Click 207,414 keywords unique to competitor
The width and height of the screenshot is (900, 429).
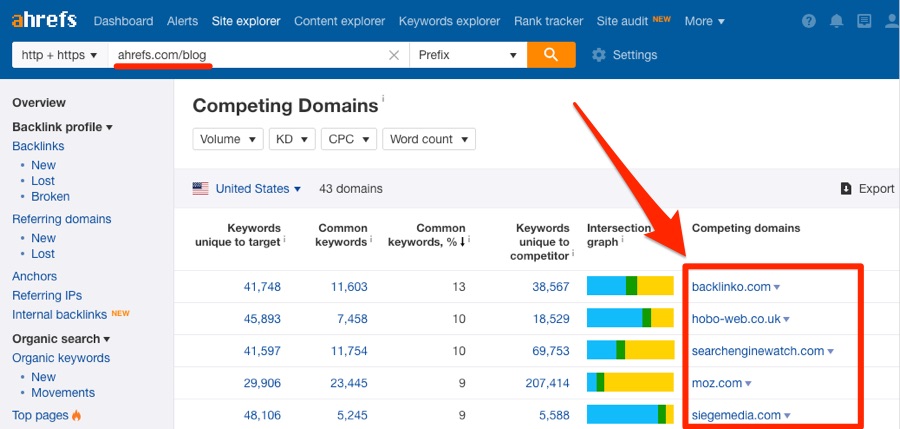[x=548, y=383]
